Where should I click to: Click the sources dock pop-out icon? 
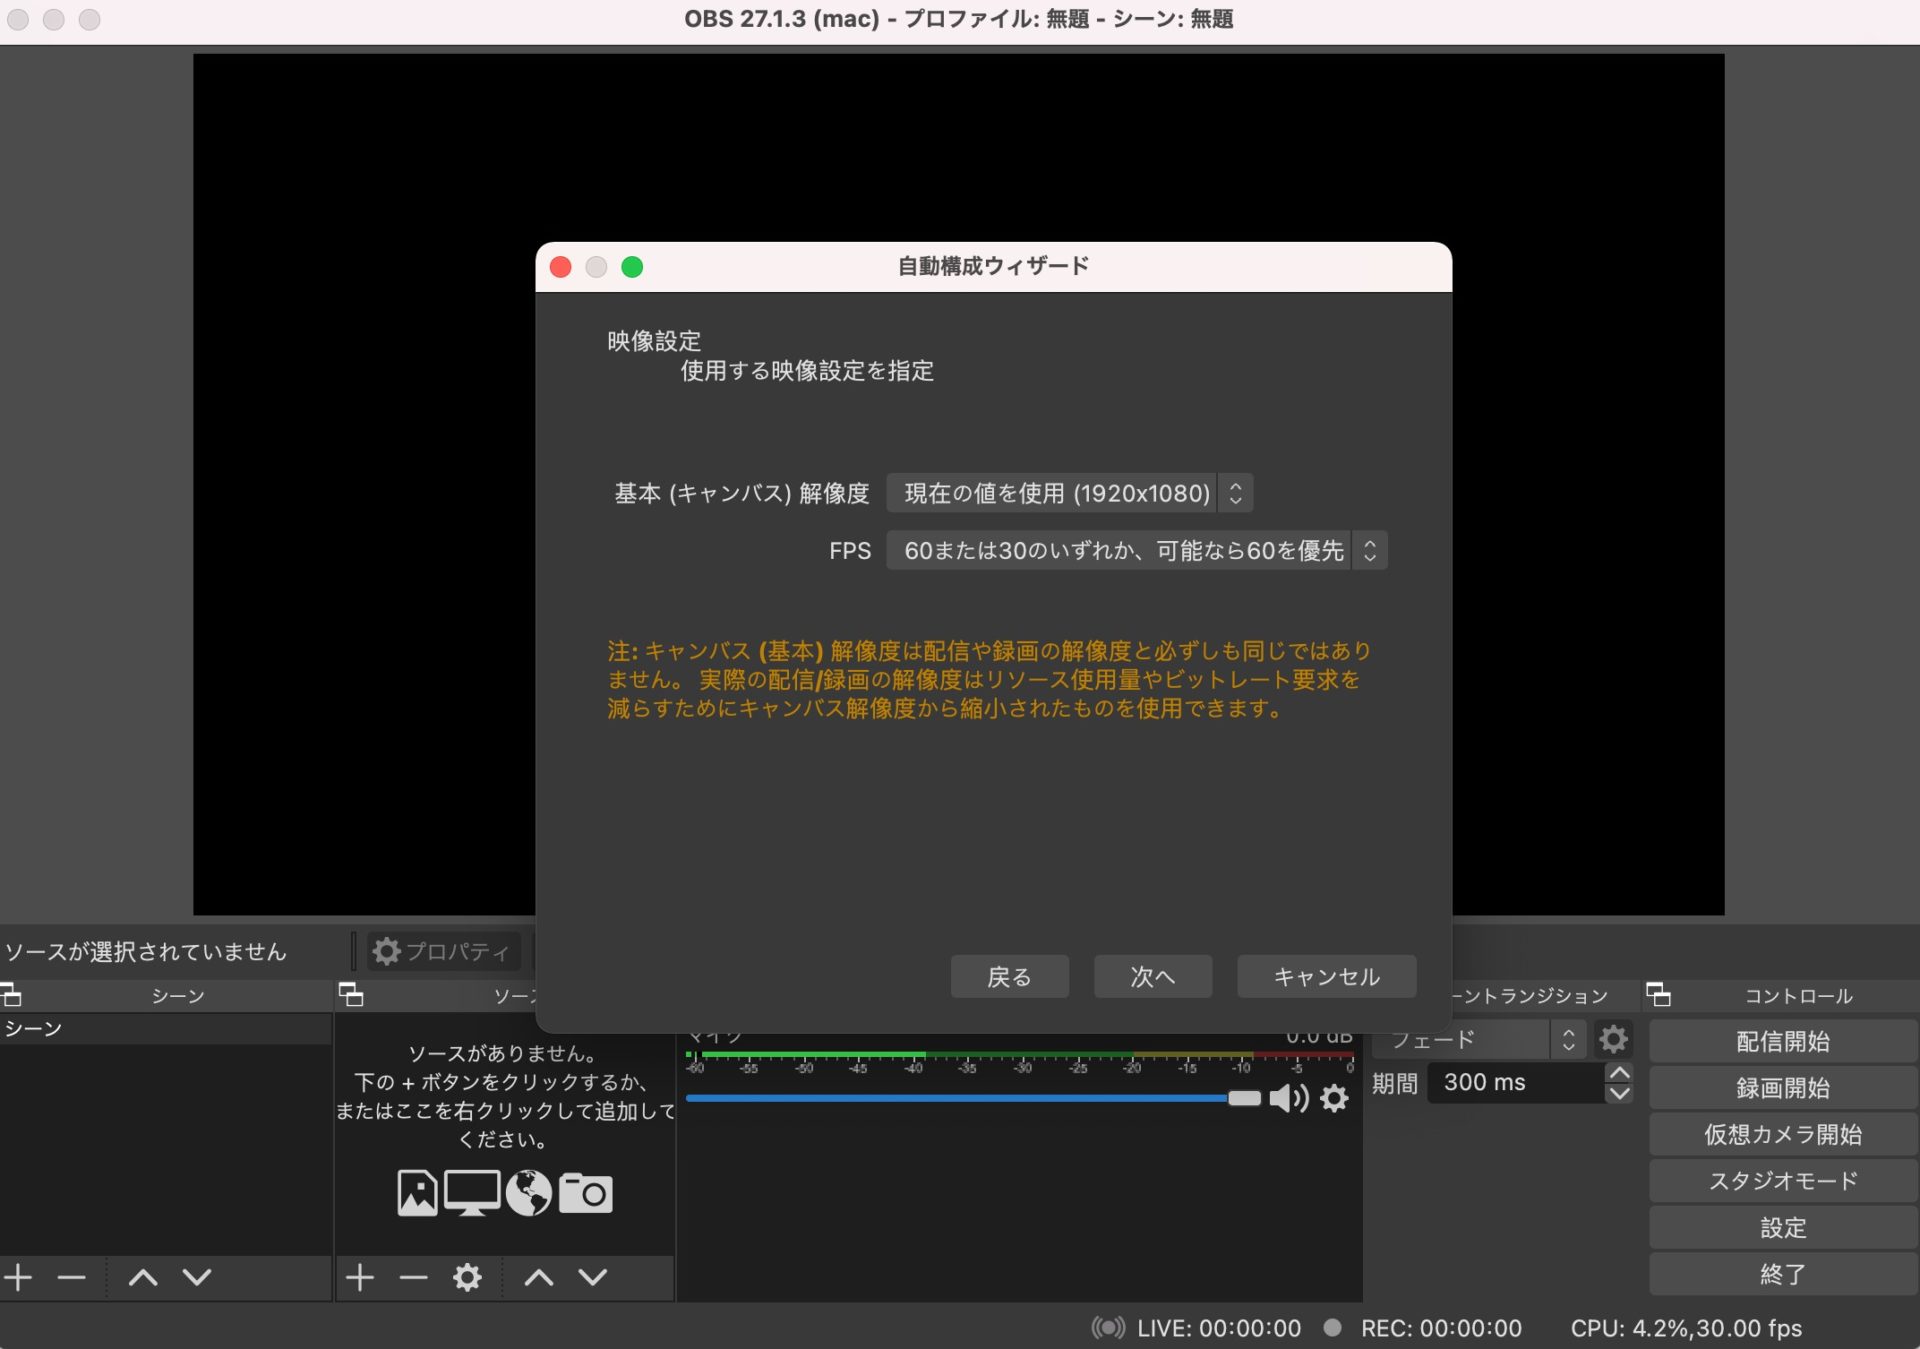351,995
